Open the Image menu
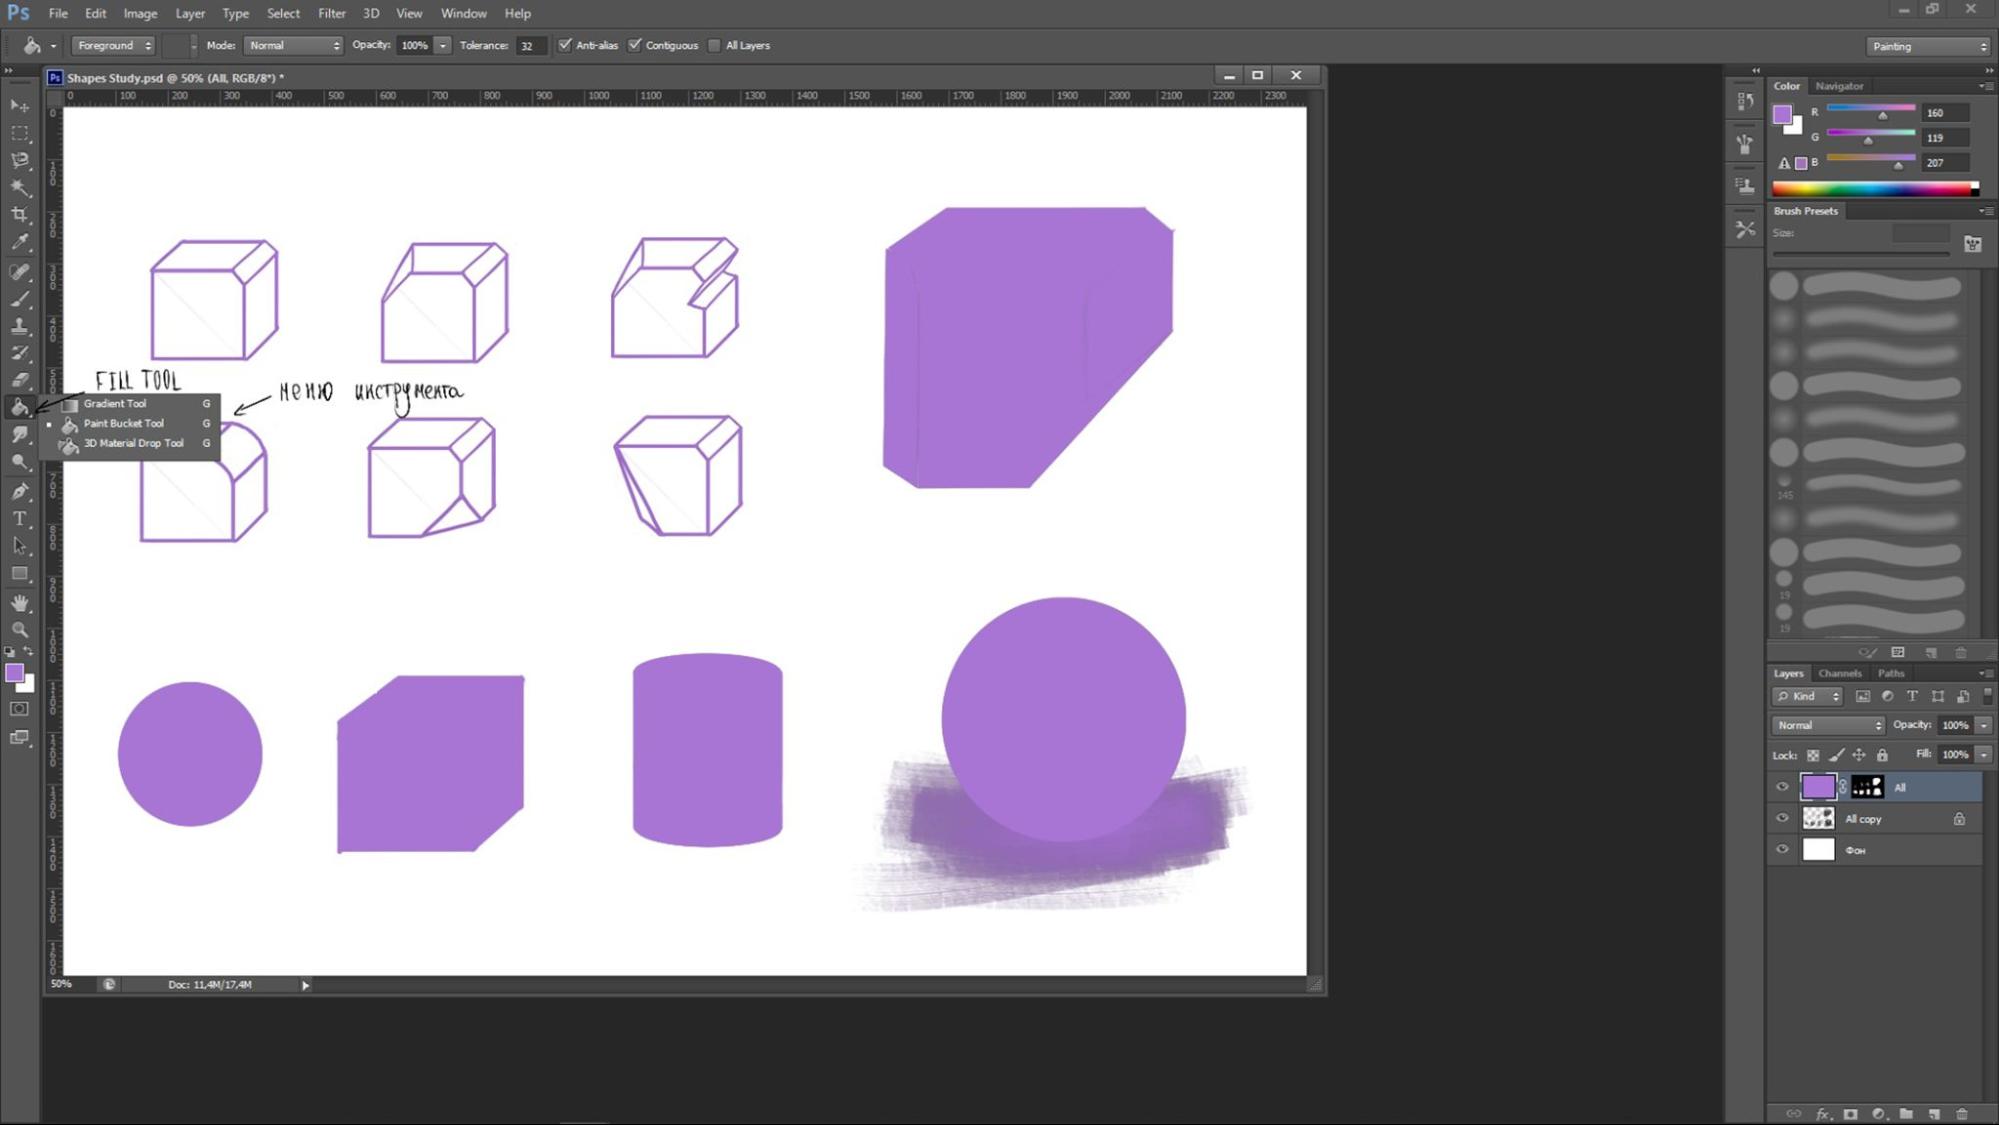Image resolution: width=1999 pixels, height=1125 pixels. pos(140,13)
